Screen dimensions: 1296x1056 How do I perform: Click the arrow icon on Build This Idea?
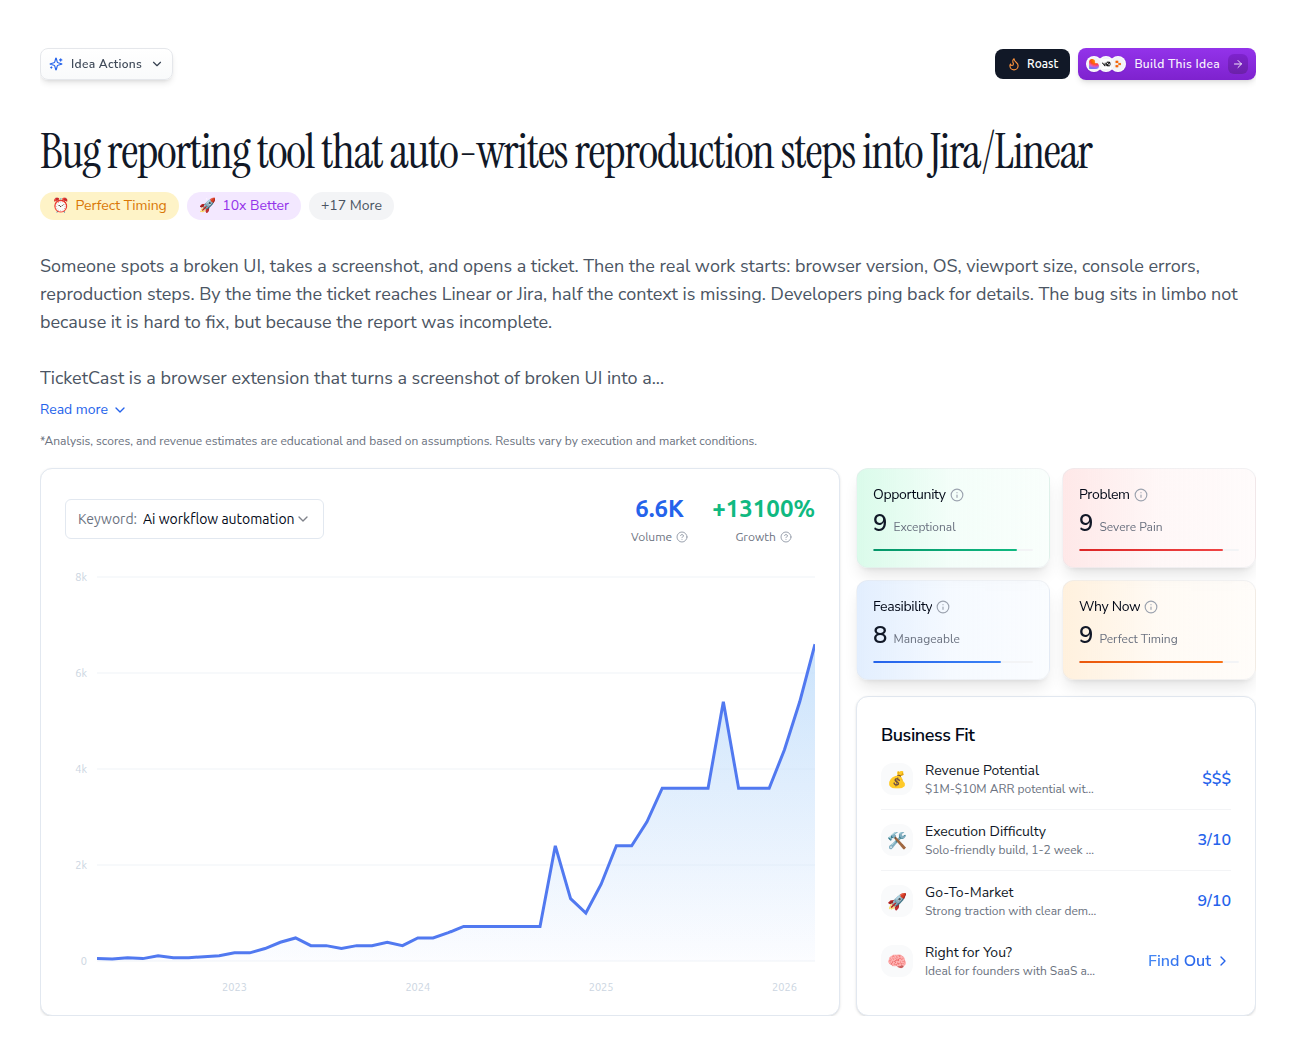tap(1238, 64)
